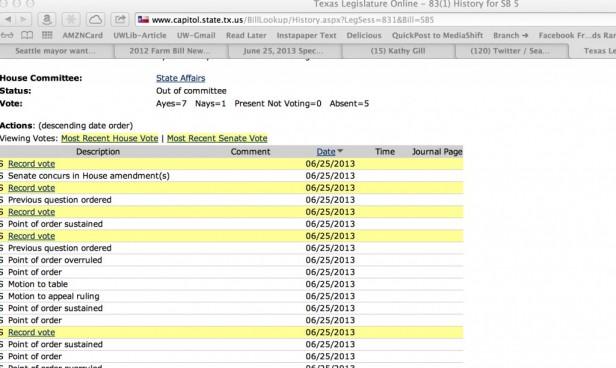Select the Absent=5 vote count
The image size is (616, 368).
[349, 104]
